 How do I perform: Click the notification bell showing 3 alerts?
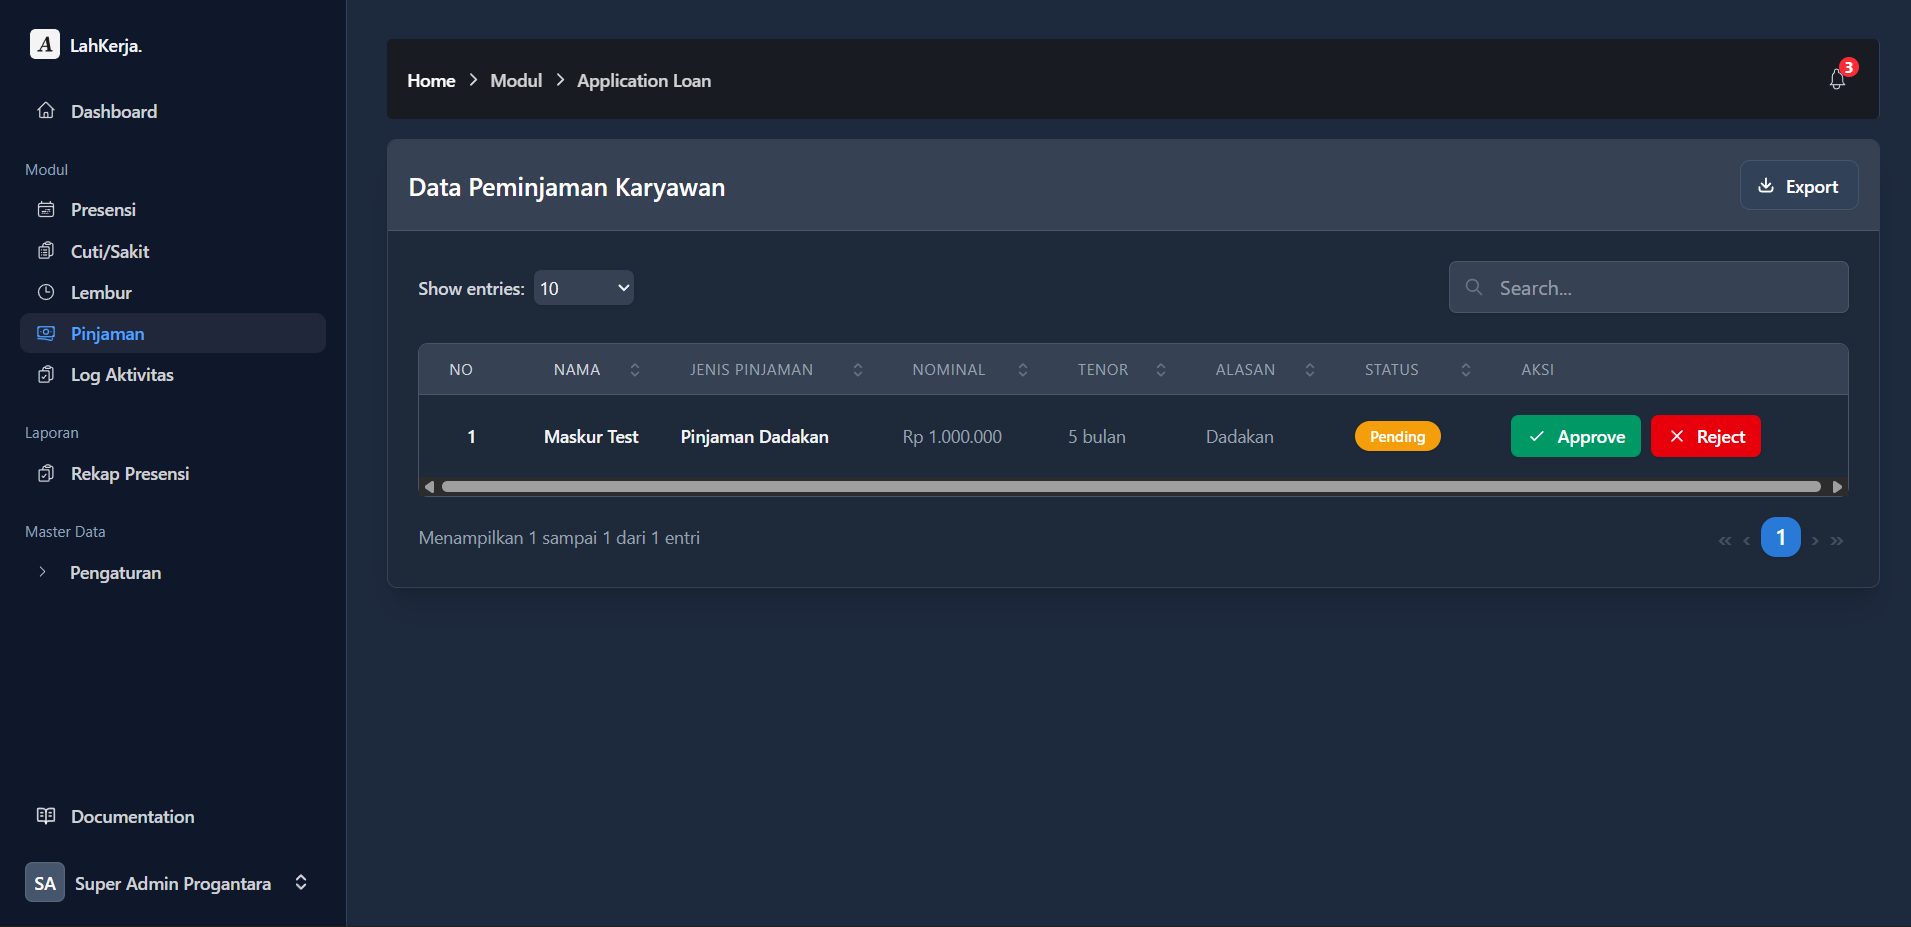1837,80
